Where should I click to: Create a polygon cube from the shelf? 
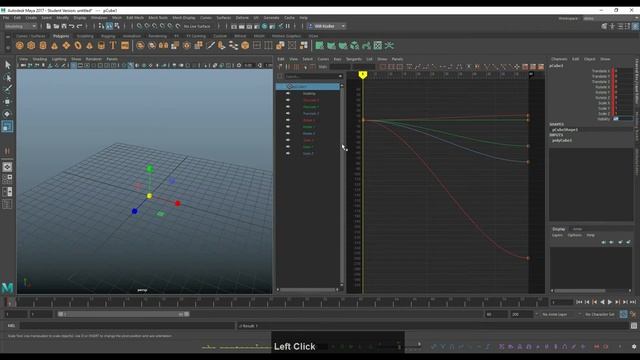[31, 46]
